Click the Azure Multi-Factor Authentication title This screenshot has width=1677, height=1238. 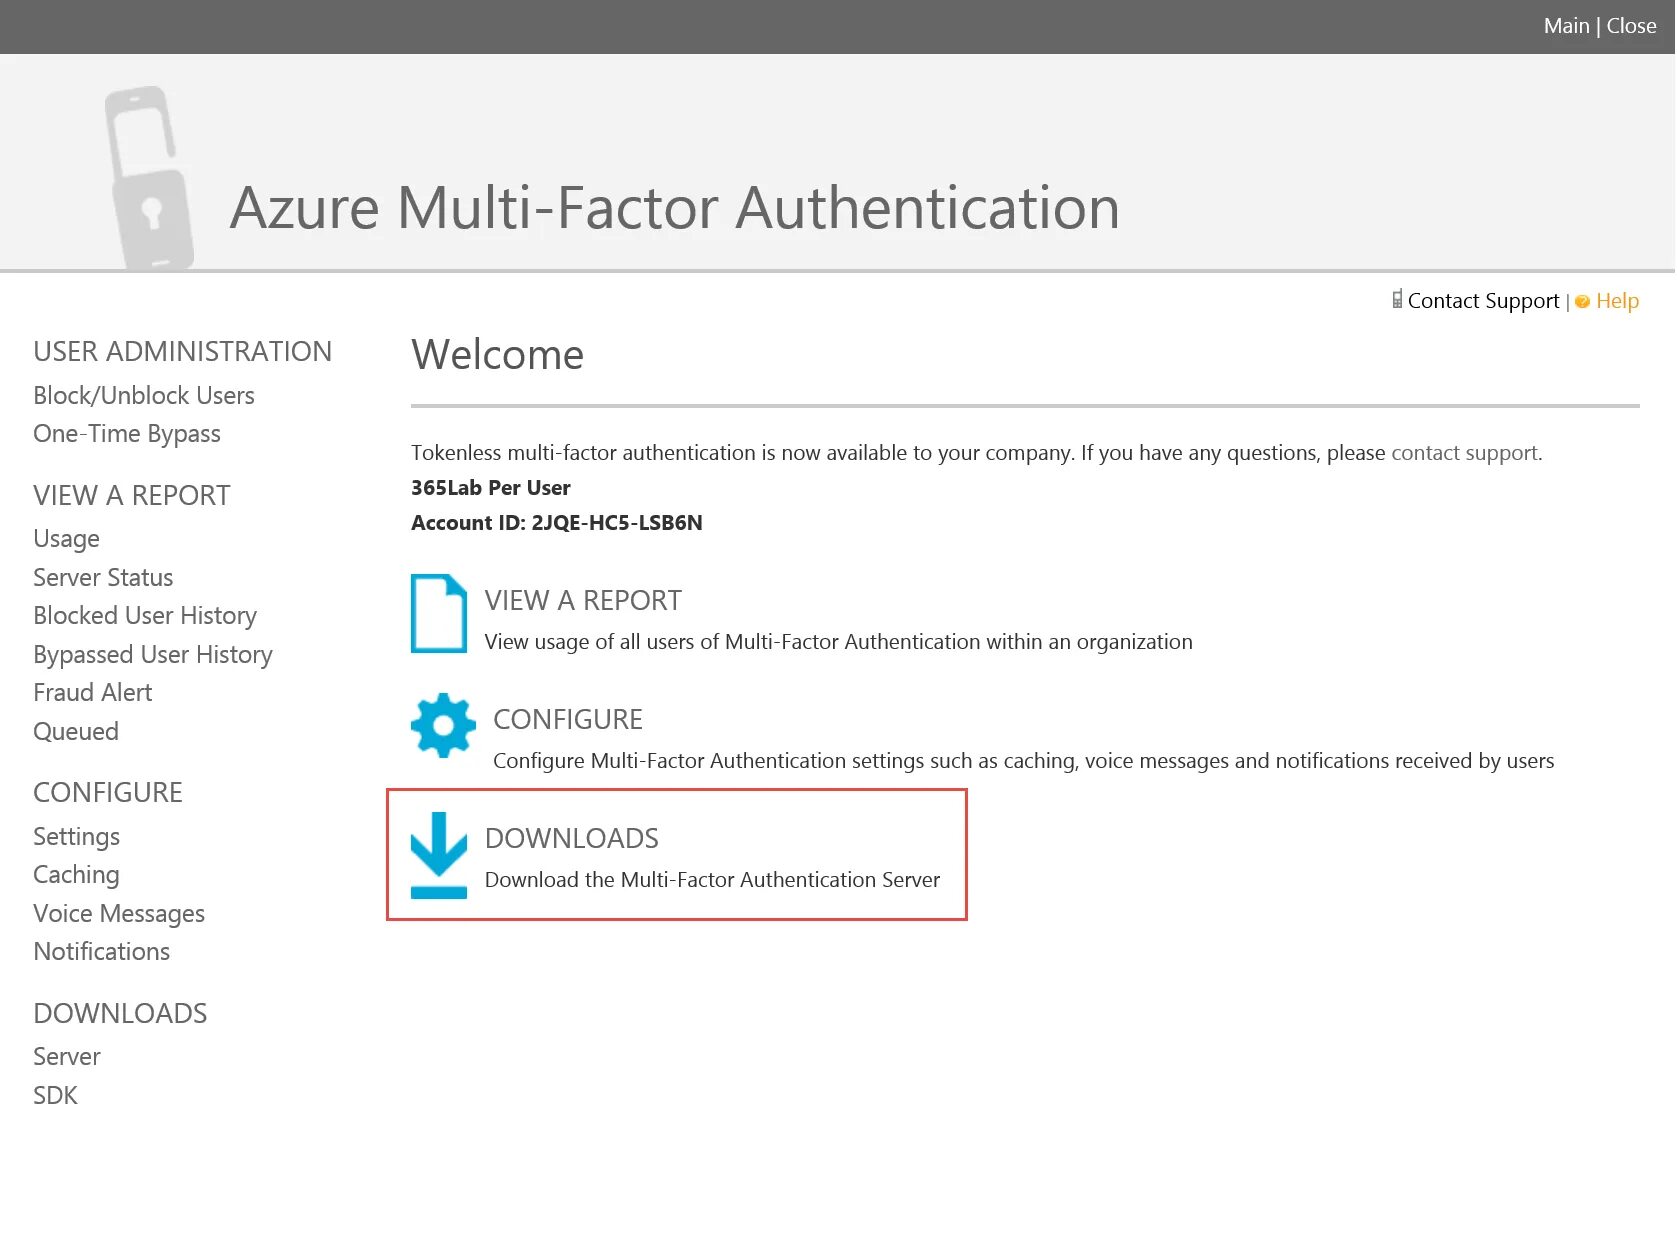(x=675, y=208)
